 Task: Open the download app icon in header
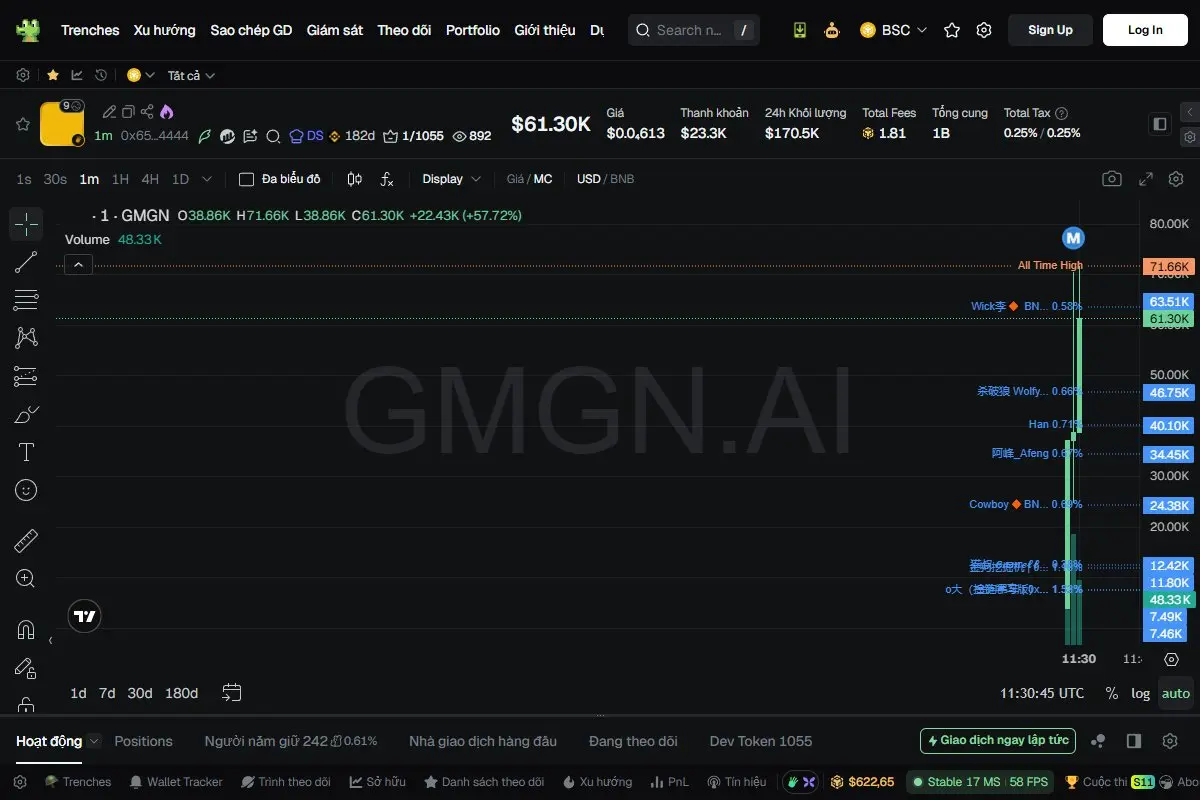[800, 30]
